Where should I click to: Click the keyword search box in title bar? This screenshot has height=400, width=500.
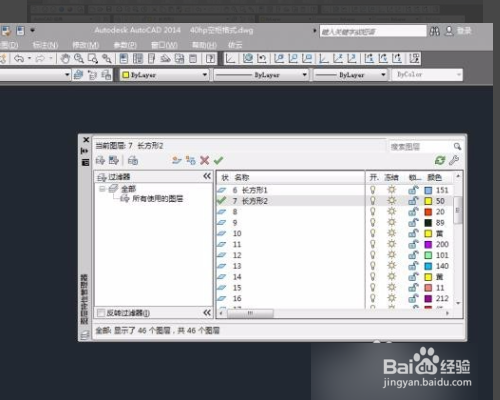point(373,31)
